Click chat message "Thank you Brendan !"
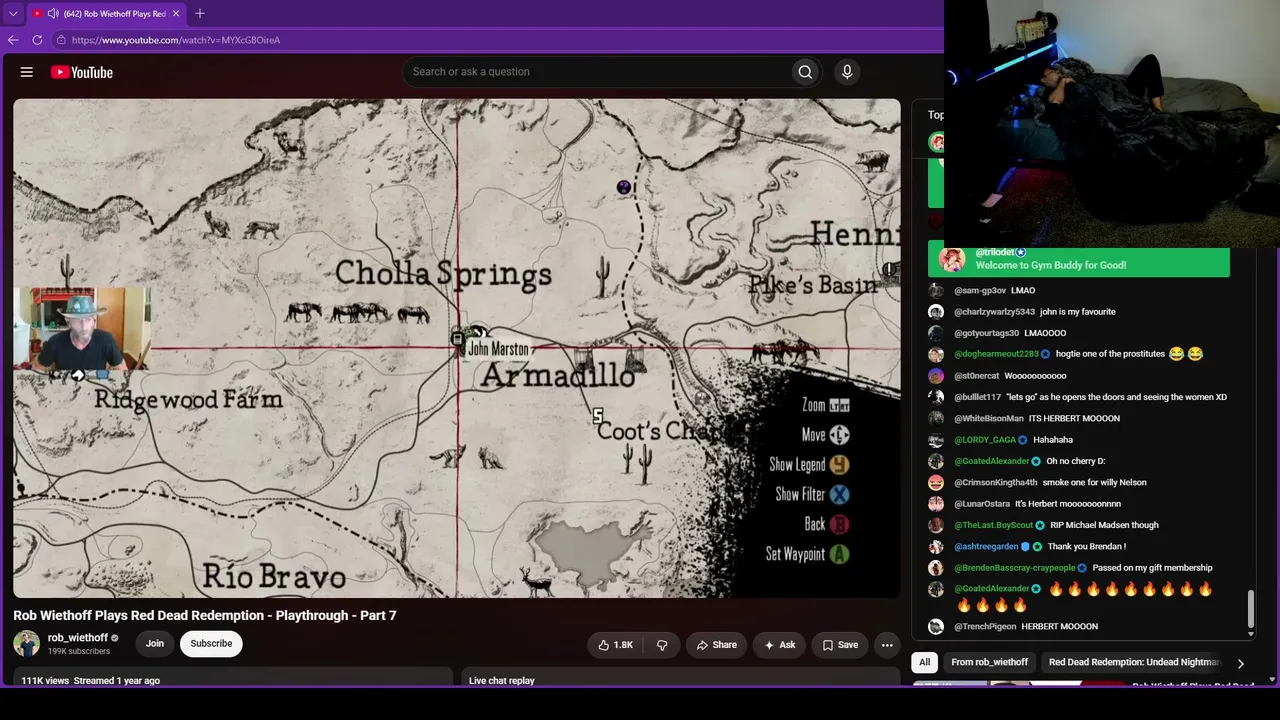The height and width of the screenshot is (720, 1280). tap(1087, 546)
